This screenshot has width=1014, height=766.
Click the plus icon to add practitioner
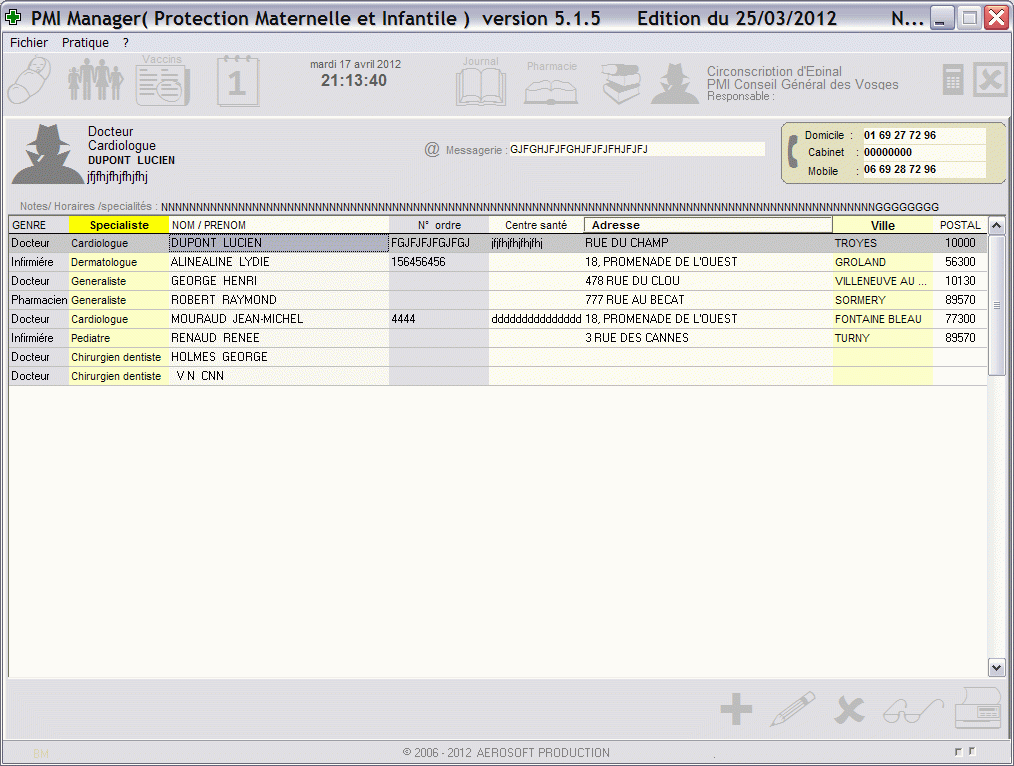(x=736, y=710)
